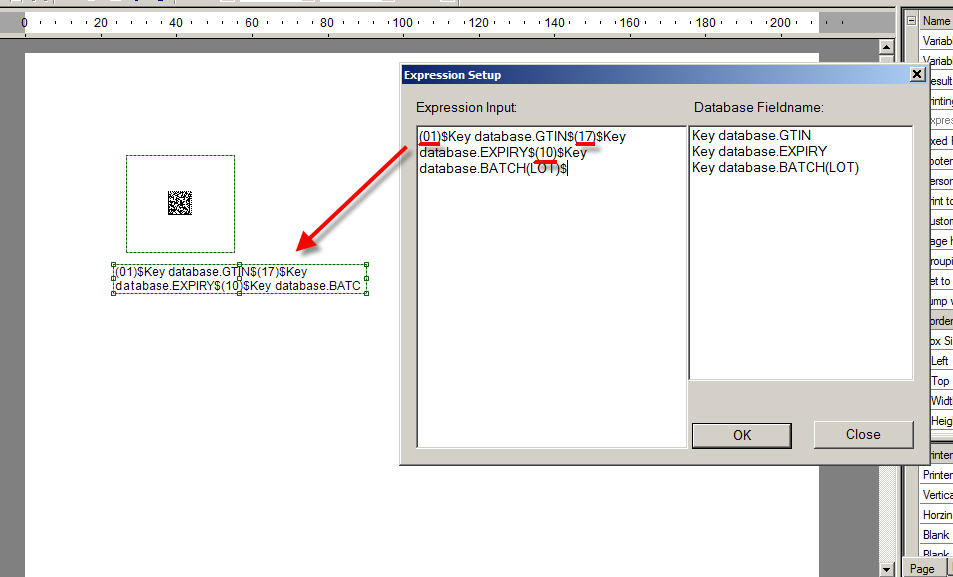
Task: Select the Width property row
Action: coord(941,401)
